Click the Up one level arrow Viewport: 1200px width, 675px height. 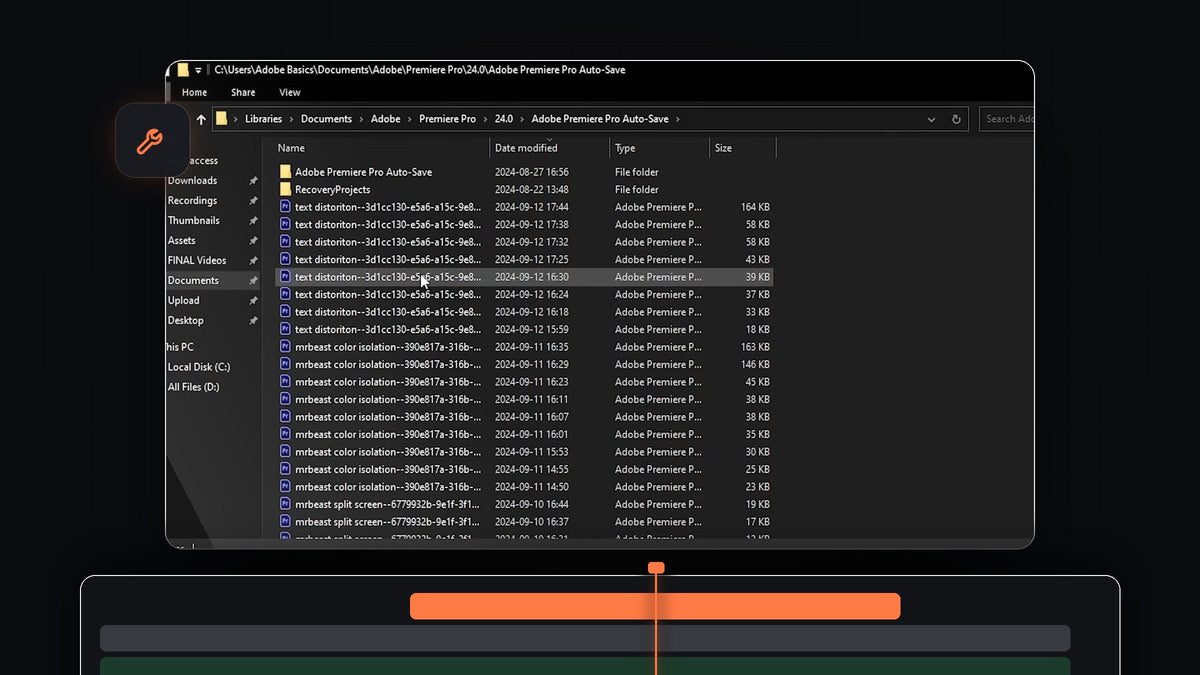coord(201,119)
